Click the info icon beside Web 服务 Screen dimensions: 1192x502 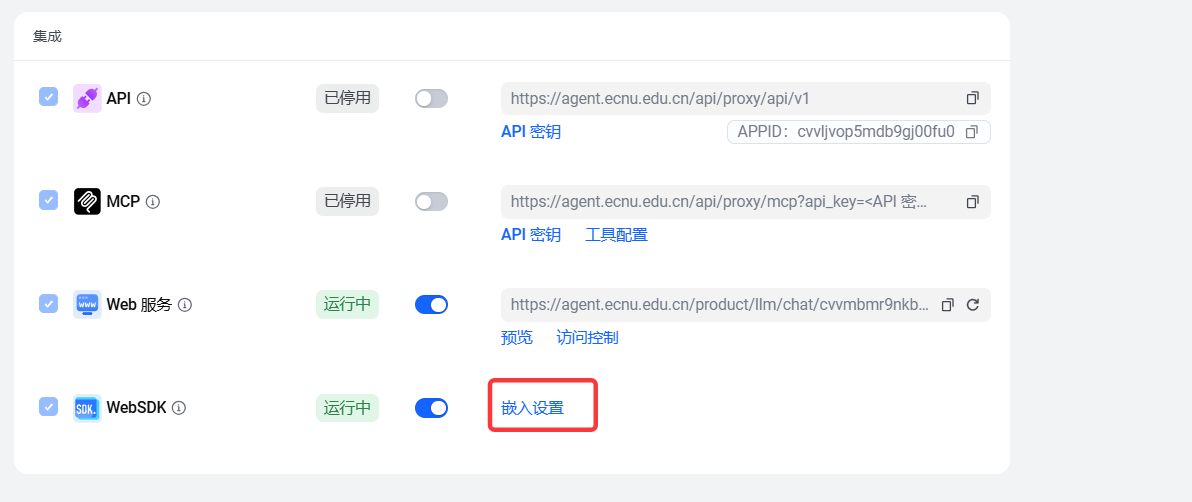pyautogui.click(x=185, y=305)
